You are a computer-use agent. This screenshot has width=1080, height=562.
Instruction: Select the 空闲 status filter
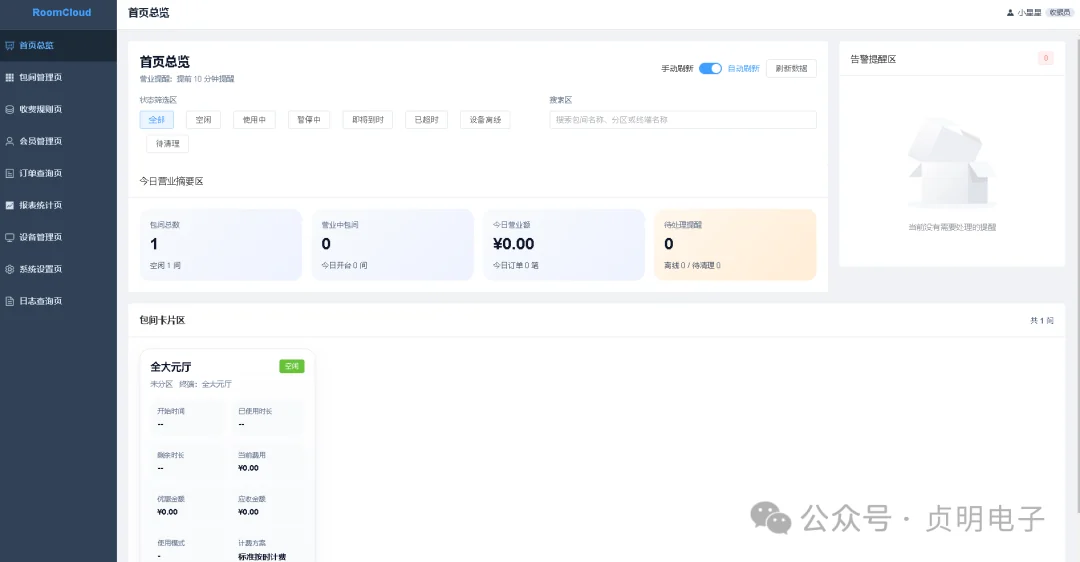pyautogui.click(x=203, y=120)
